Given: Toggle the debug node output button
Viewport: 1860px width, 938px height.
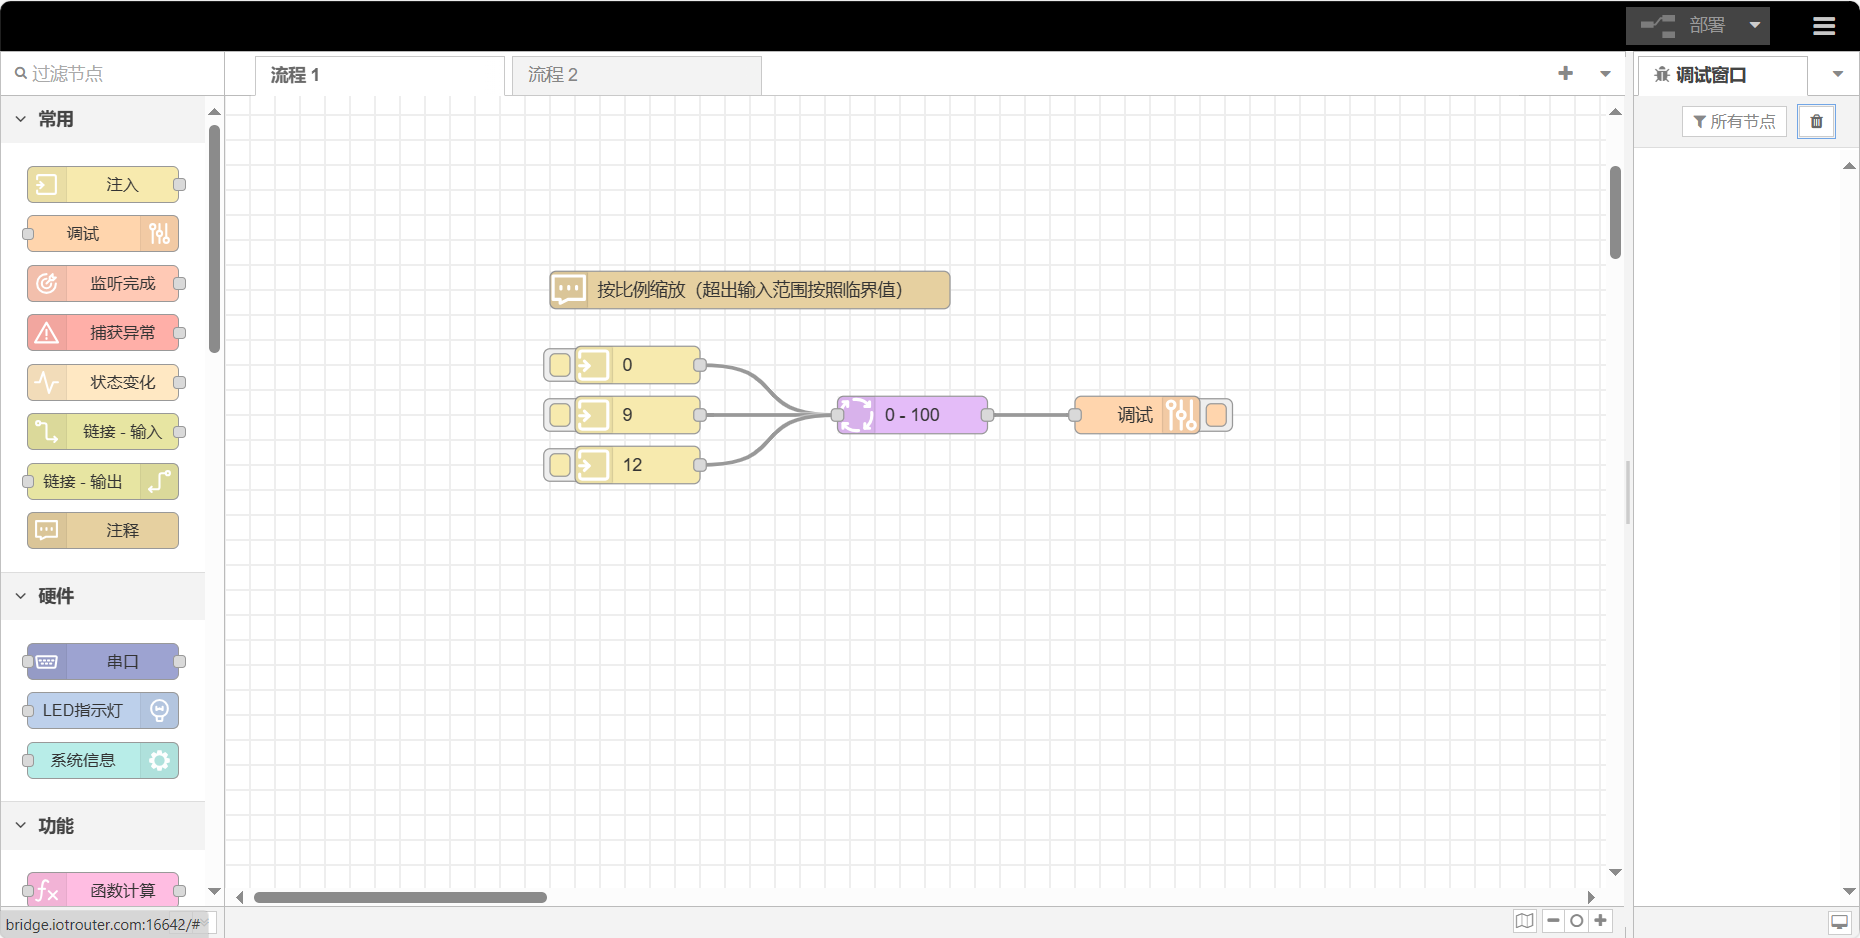Looking at the screenshot, I should pos(1217,415).
